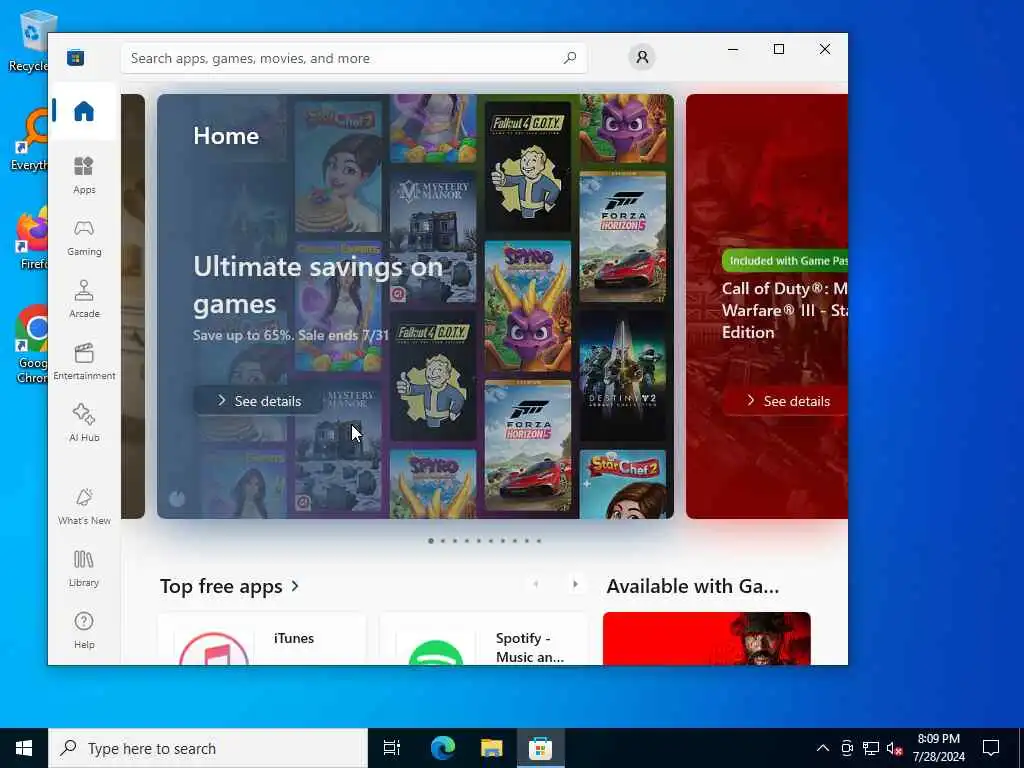
Task: Pause the banner carousel autoplay
Action: (177, 499)
